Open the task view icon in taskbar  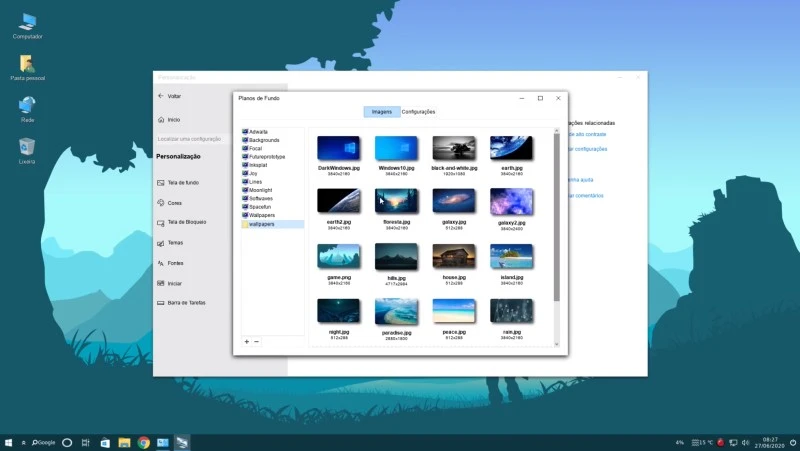point(86,442)
